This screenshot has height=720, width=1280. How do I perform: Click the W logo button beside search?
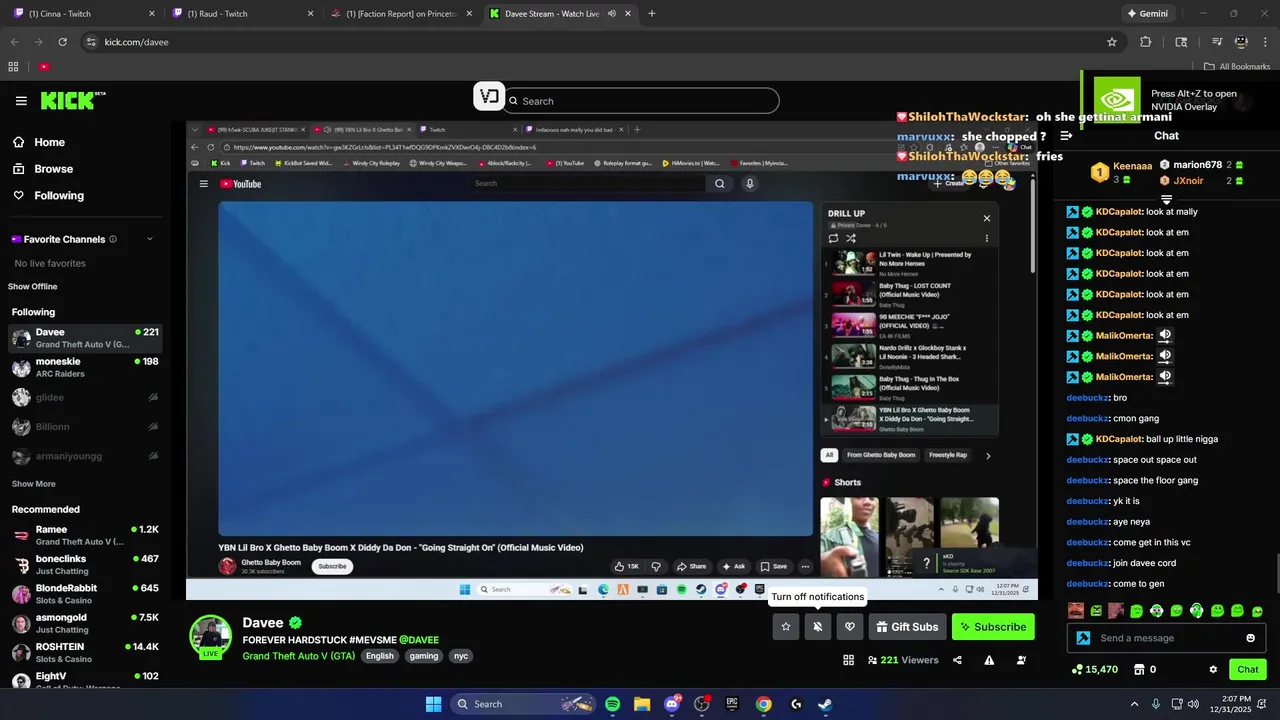click(x=488, y=97)
